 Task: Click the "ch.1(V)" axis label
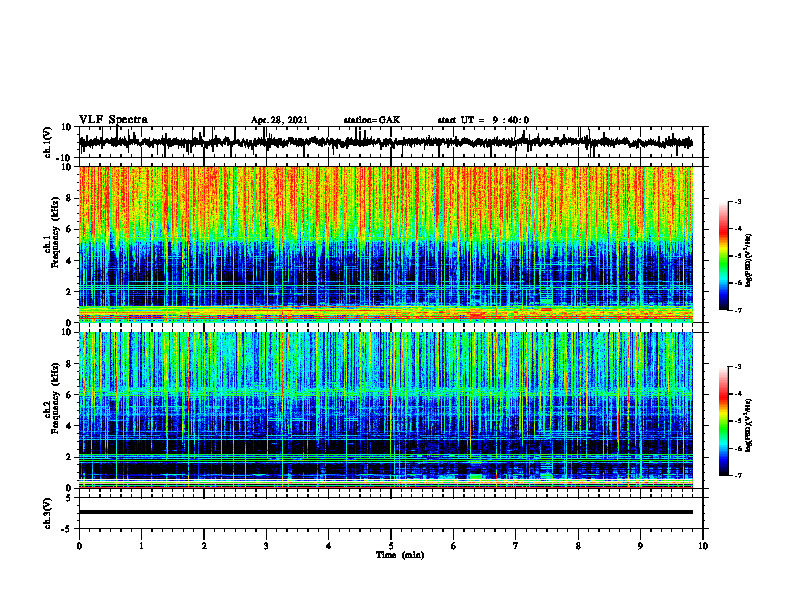(x=47, y=142)
